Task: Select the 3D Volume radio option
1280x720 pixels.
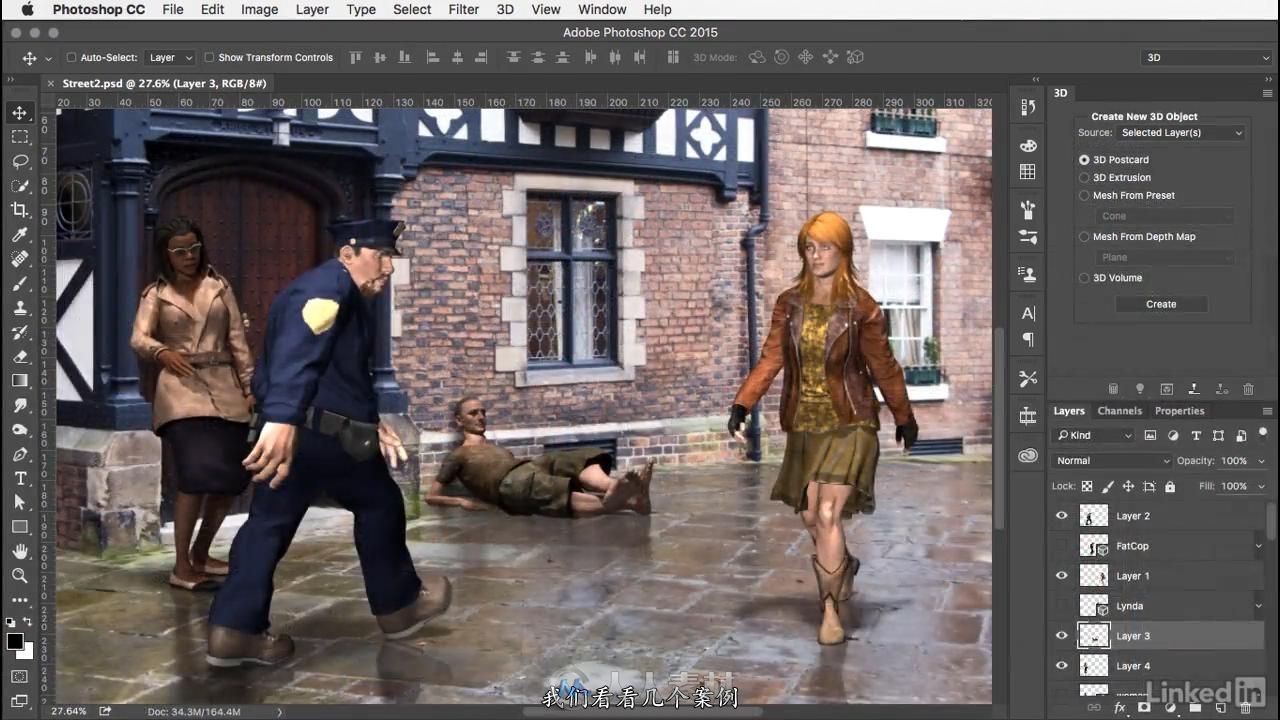Action: point(1084,278)
